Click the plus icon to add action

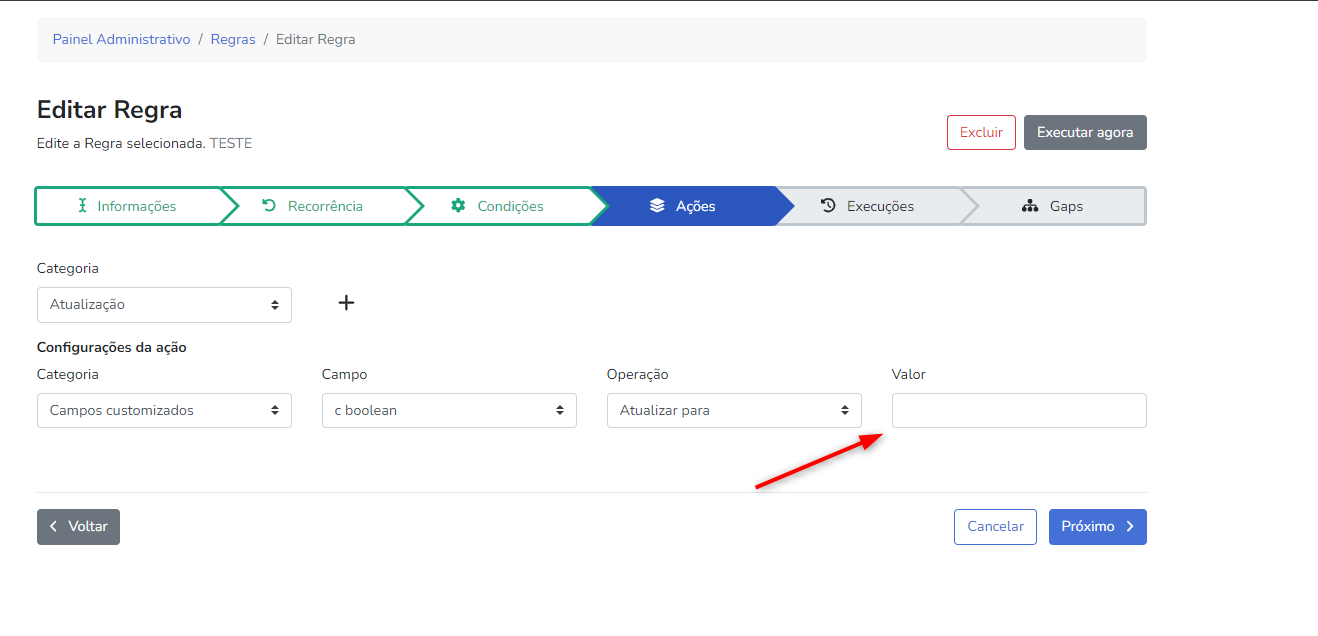346,303
